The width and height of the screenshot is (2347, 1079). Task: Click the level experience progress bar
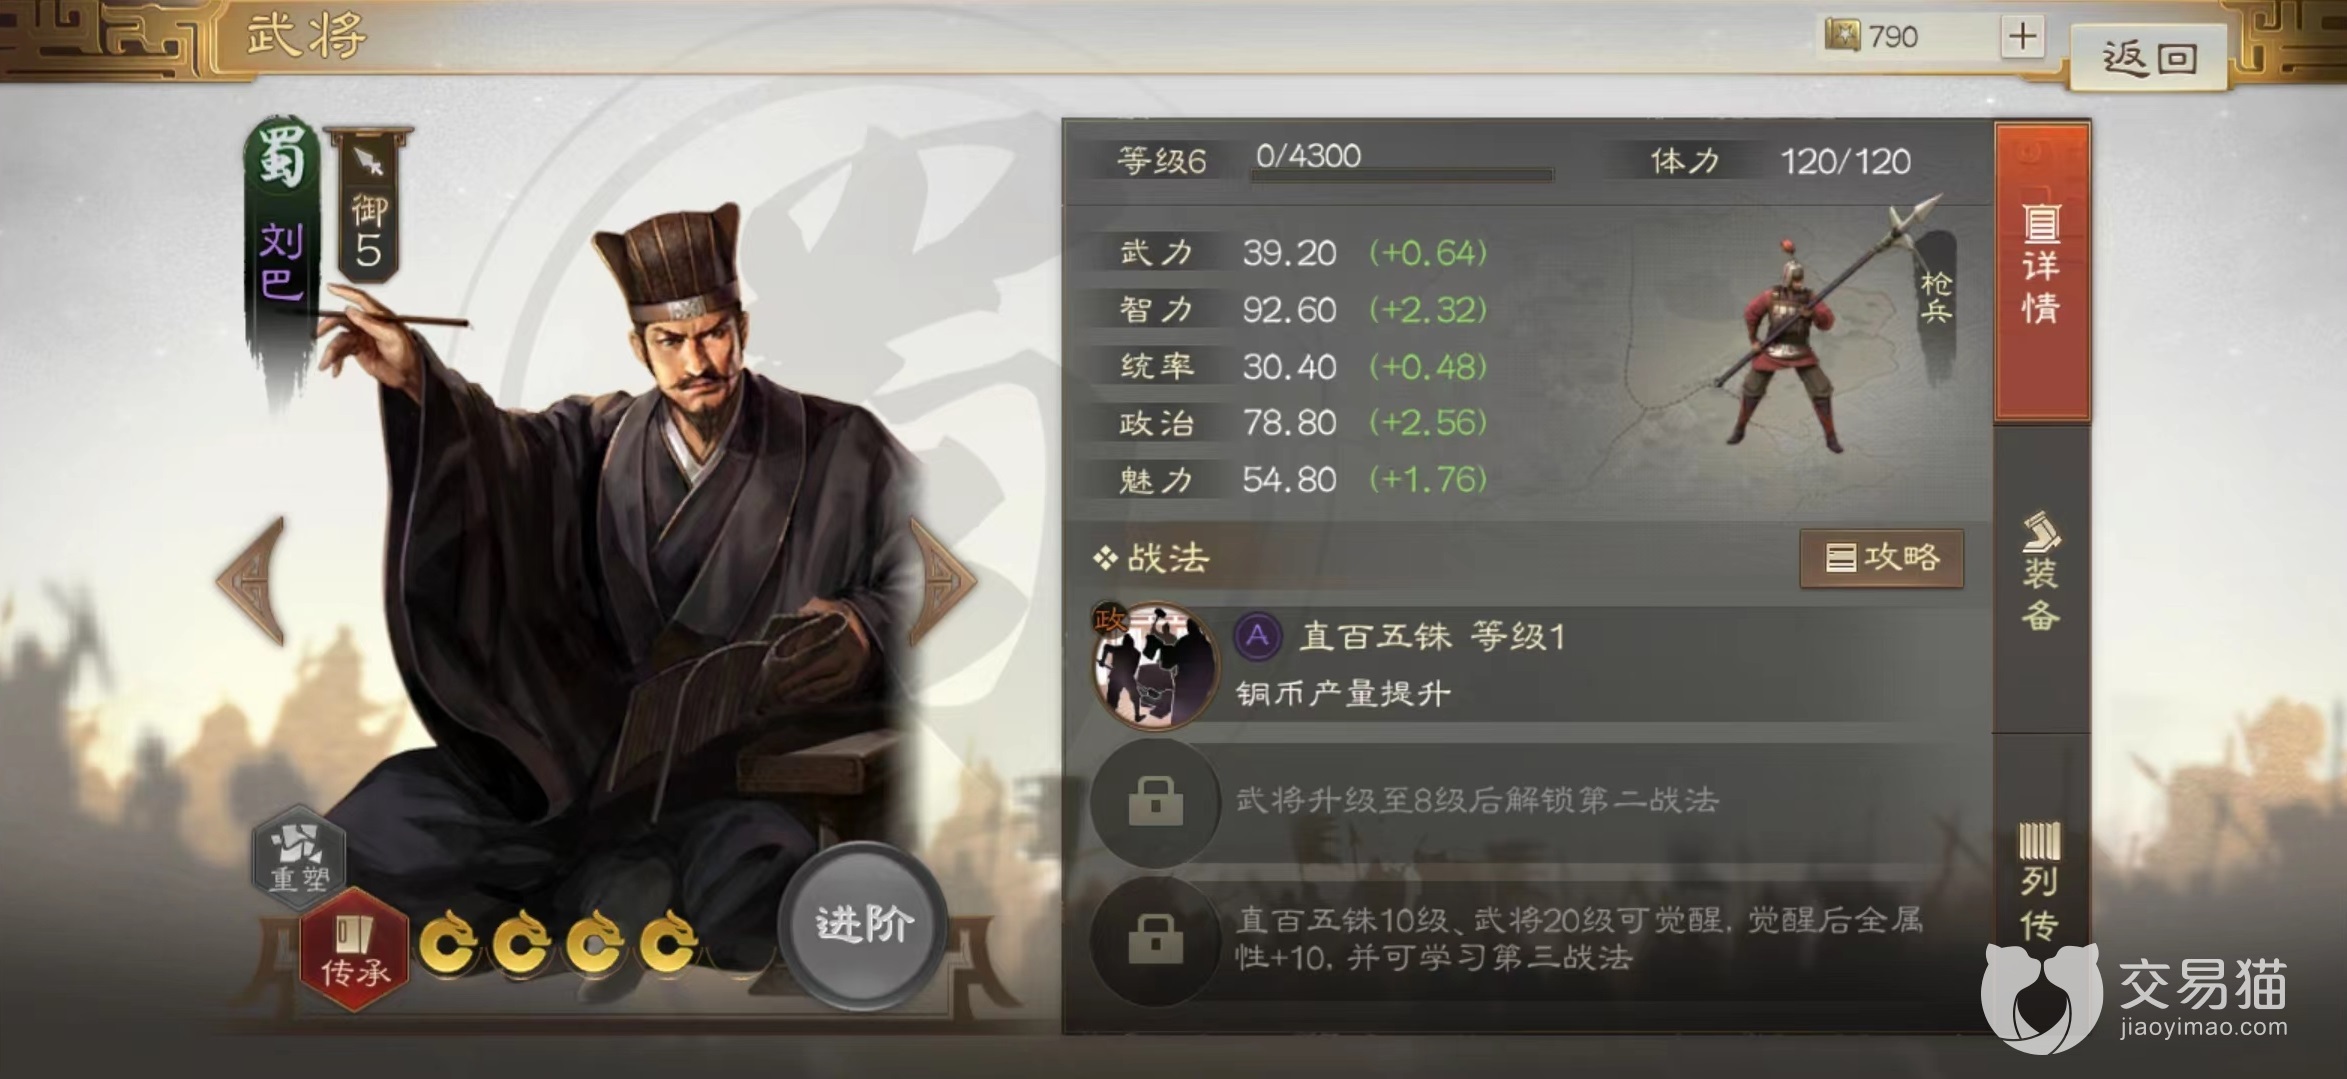click(1402, 175)
